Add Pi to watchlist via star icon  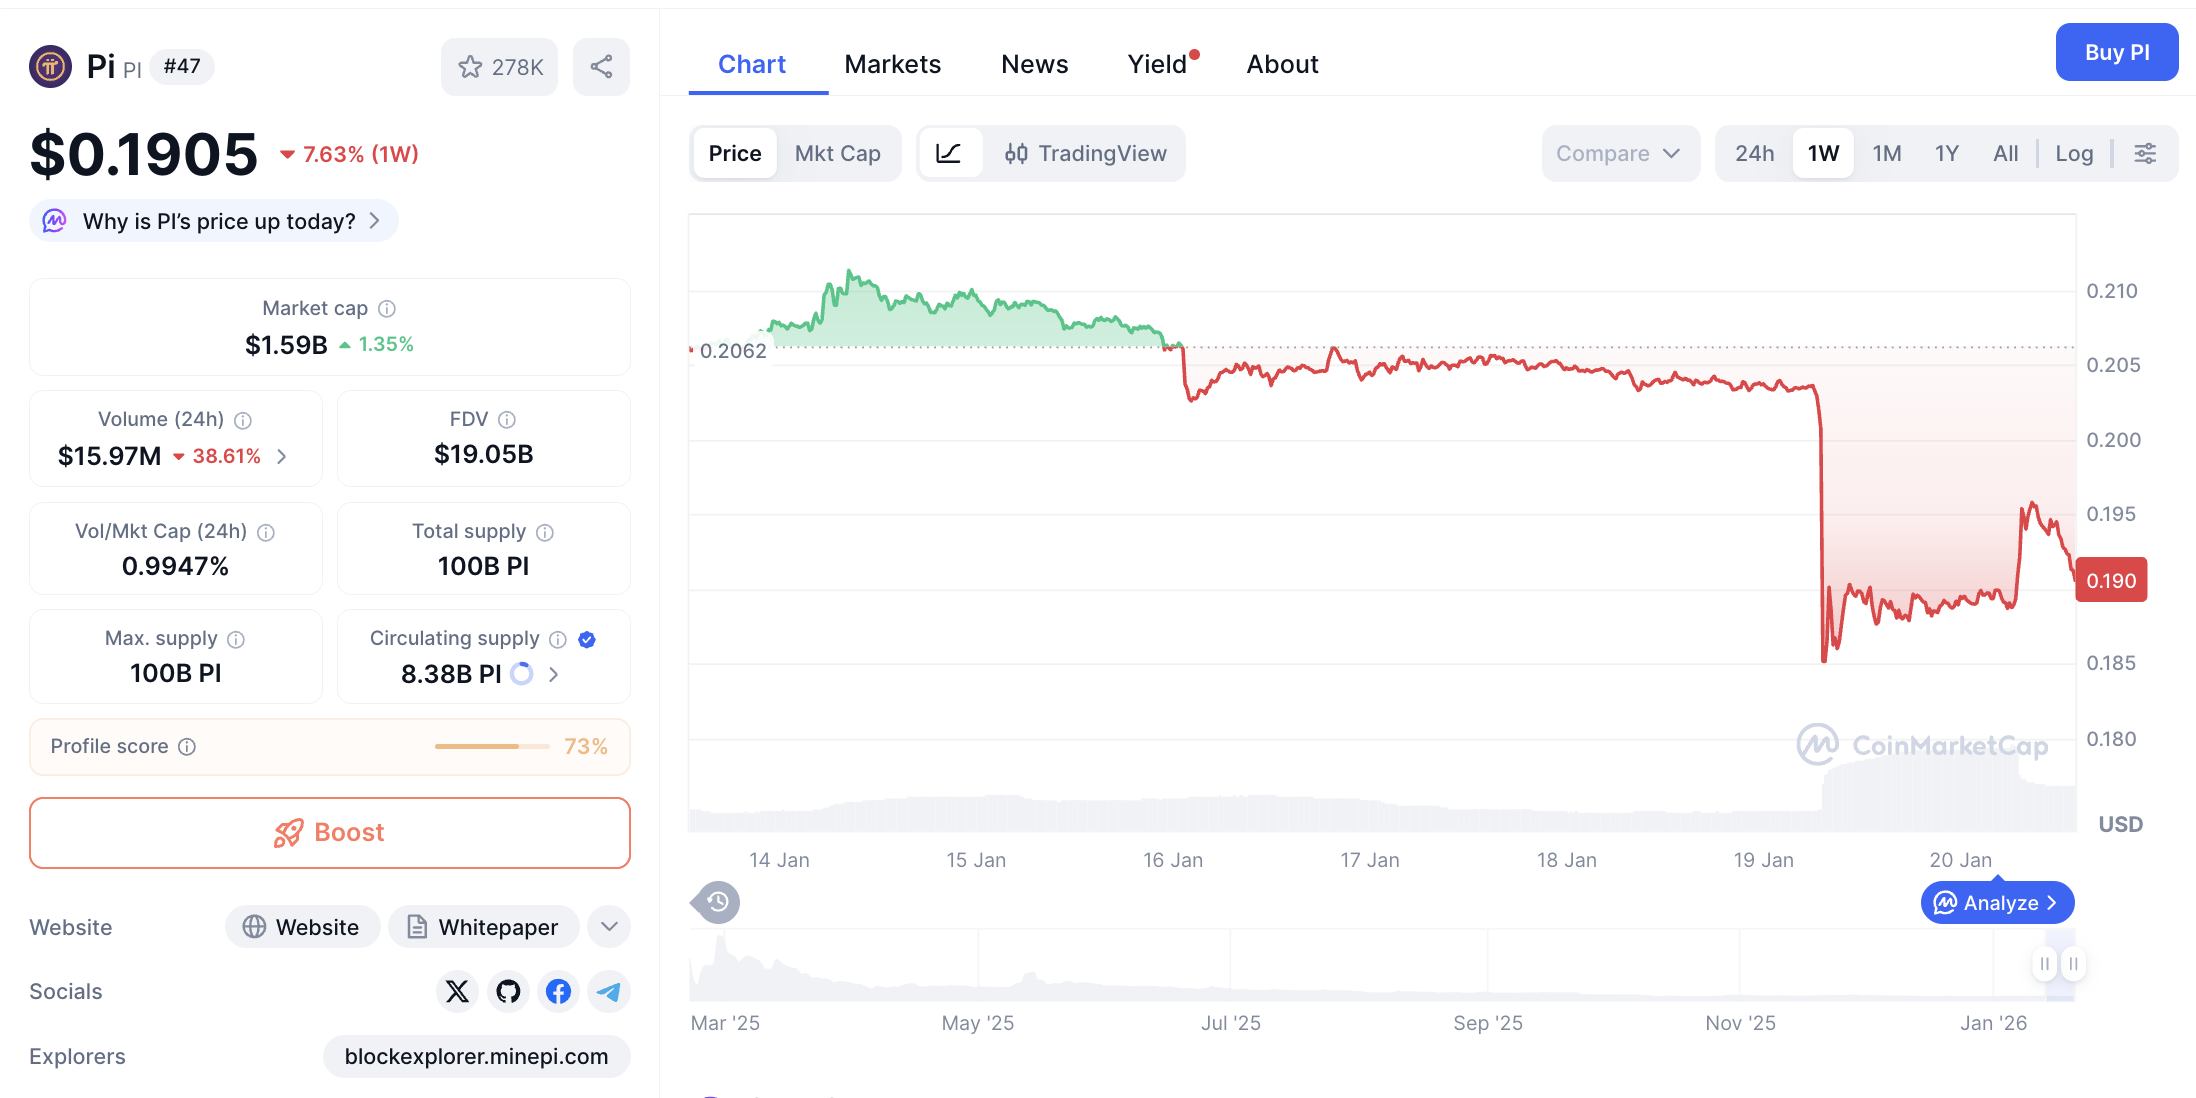pos(471,67)
